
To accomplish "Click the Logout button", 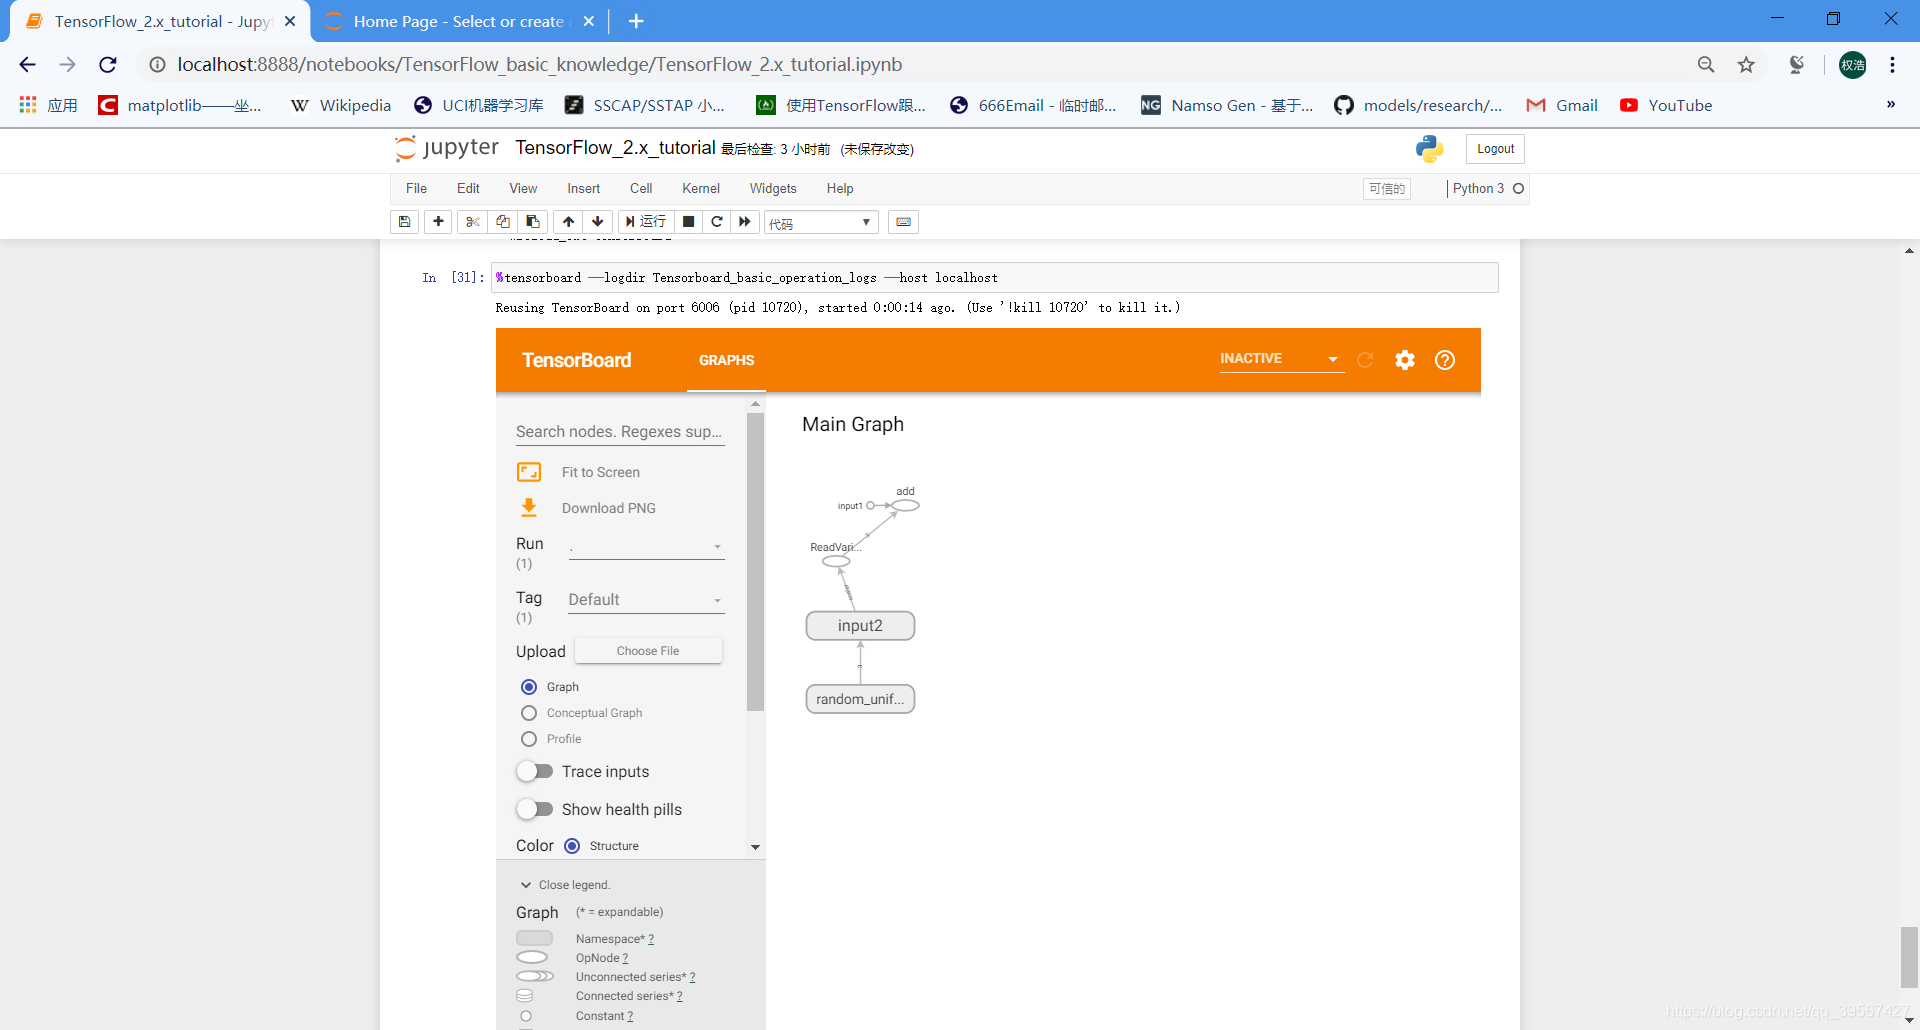I will click(1495, 149).
